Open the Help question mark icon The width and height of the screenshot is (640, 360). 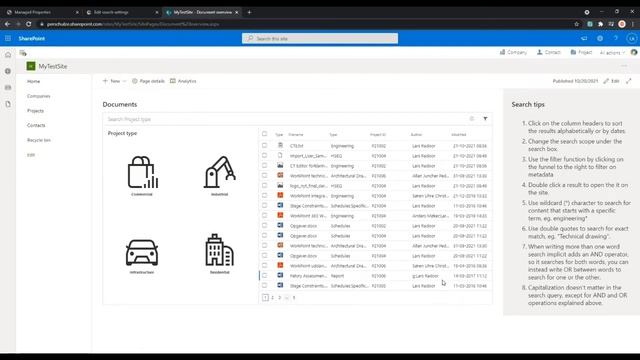pyautogui.click(x=616, y=38)
